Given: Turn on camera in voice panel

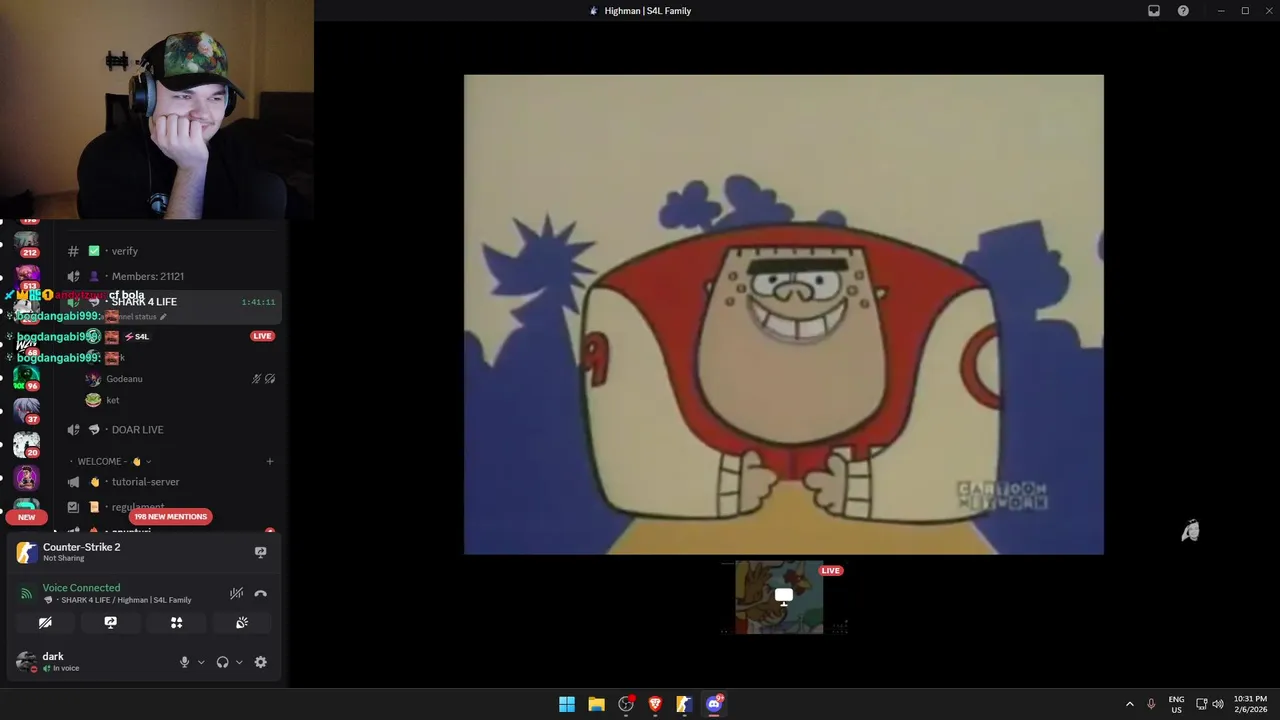Looking at the screenshot, I should pyautogui.click(x=45, y=622).
